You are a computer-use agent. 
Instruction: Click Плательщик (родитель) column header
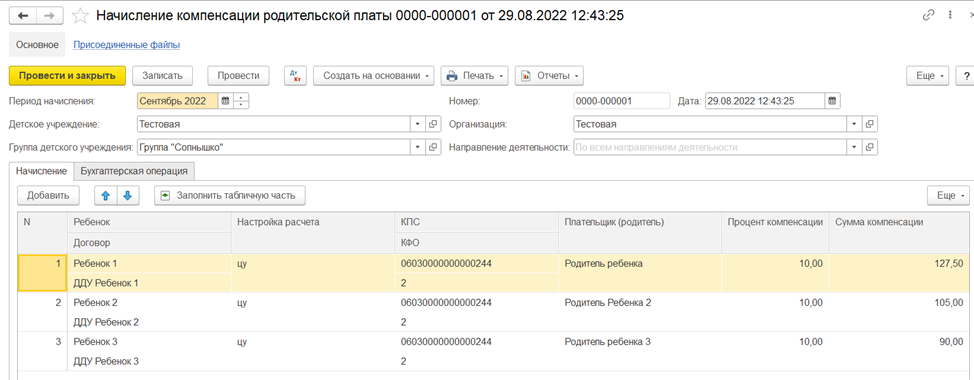pos(640,232)
